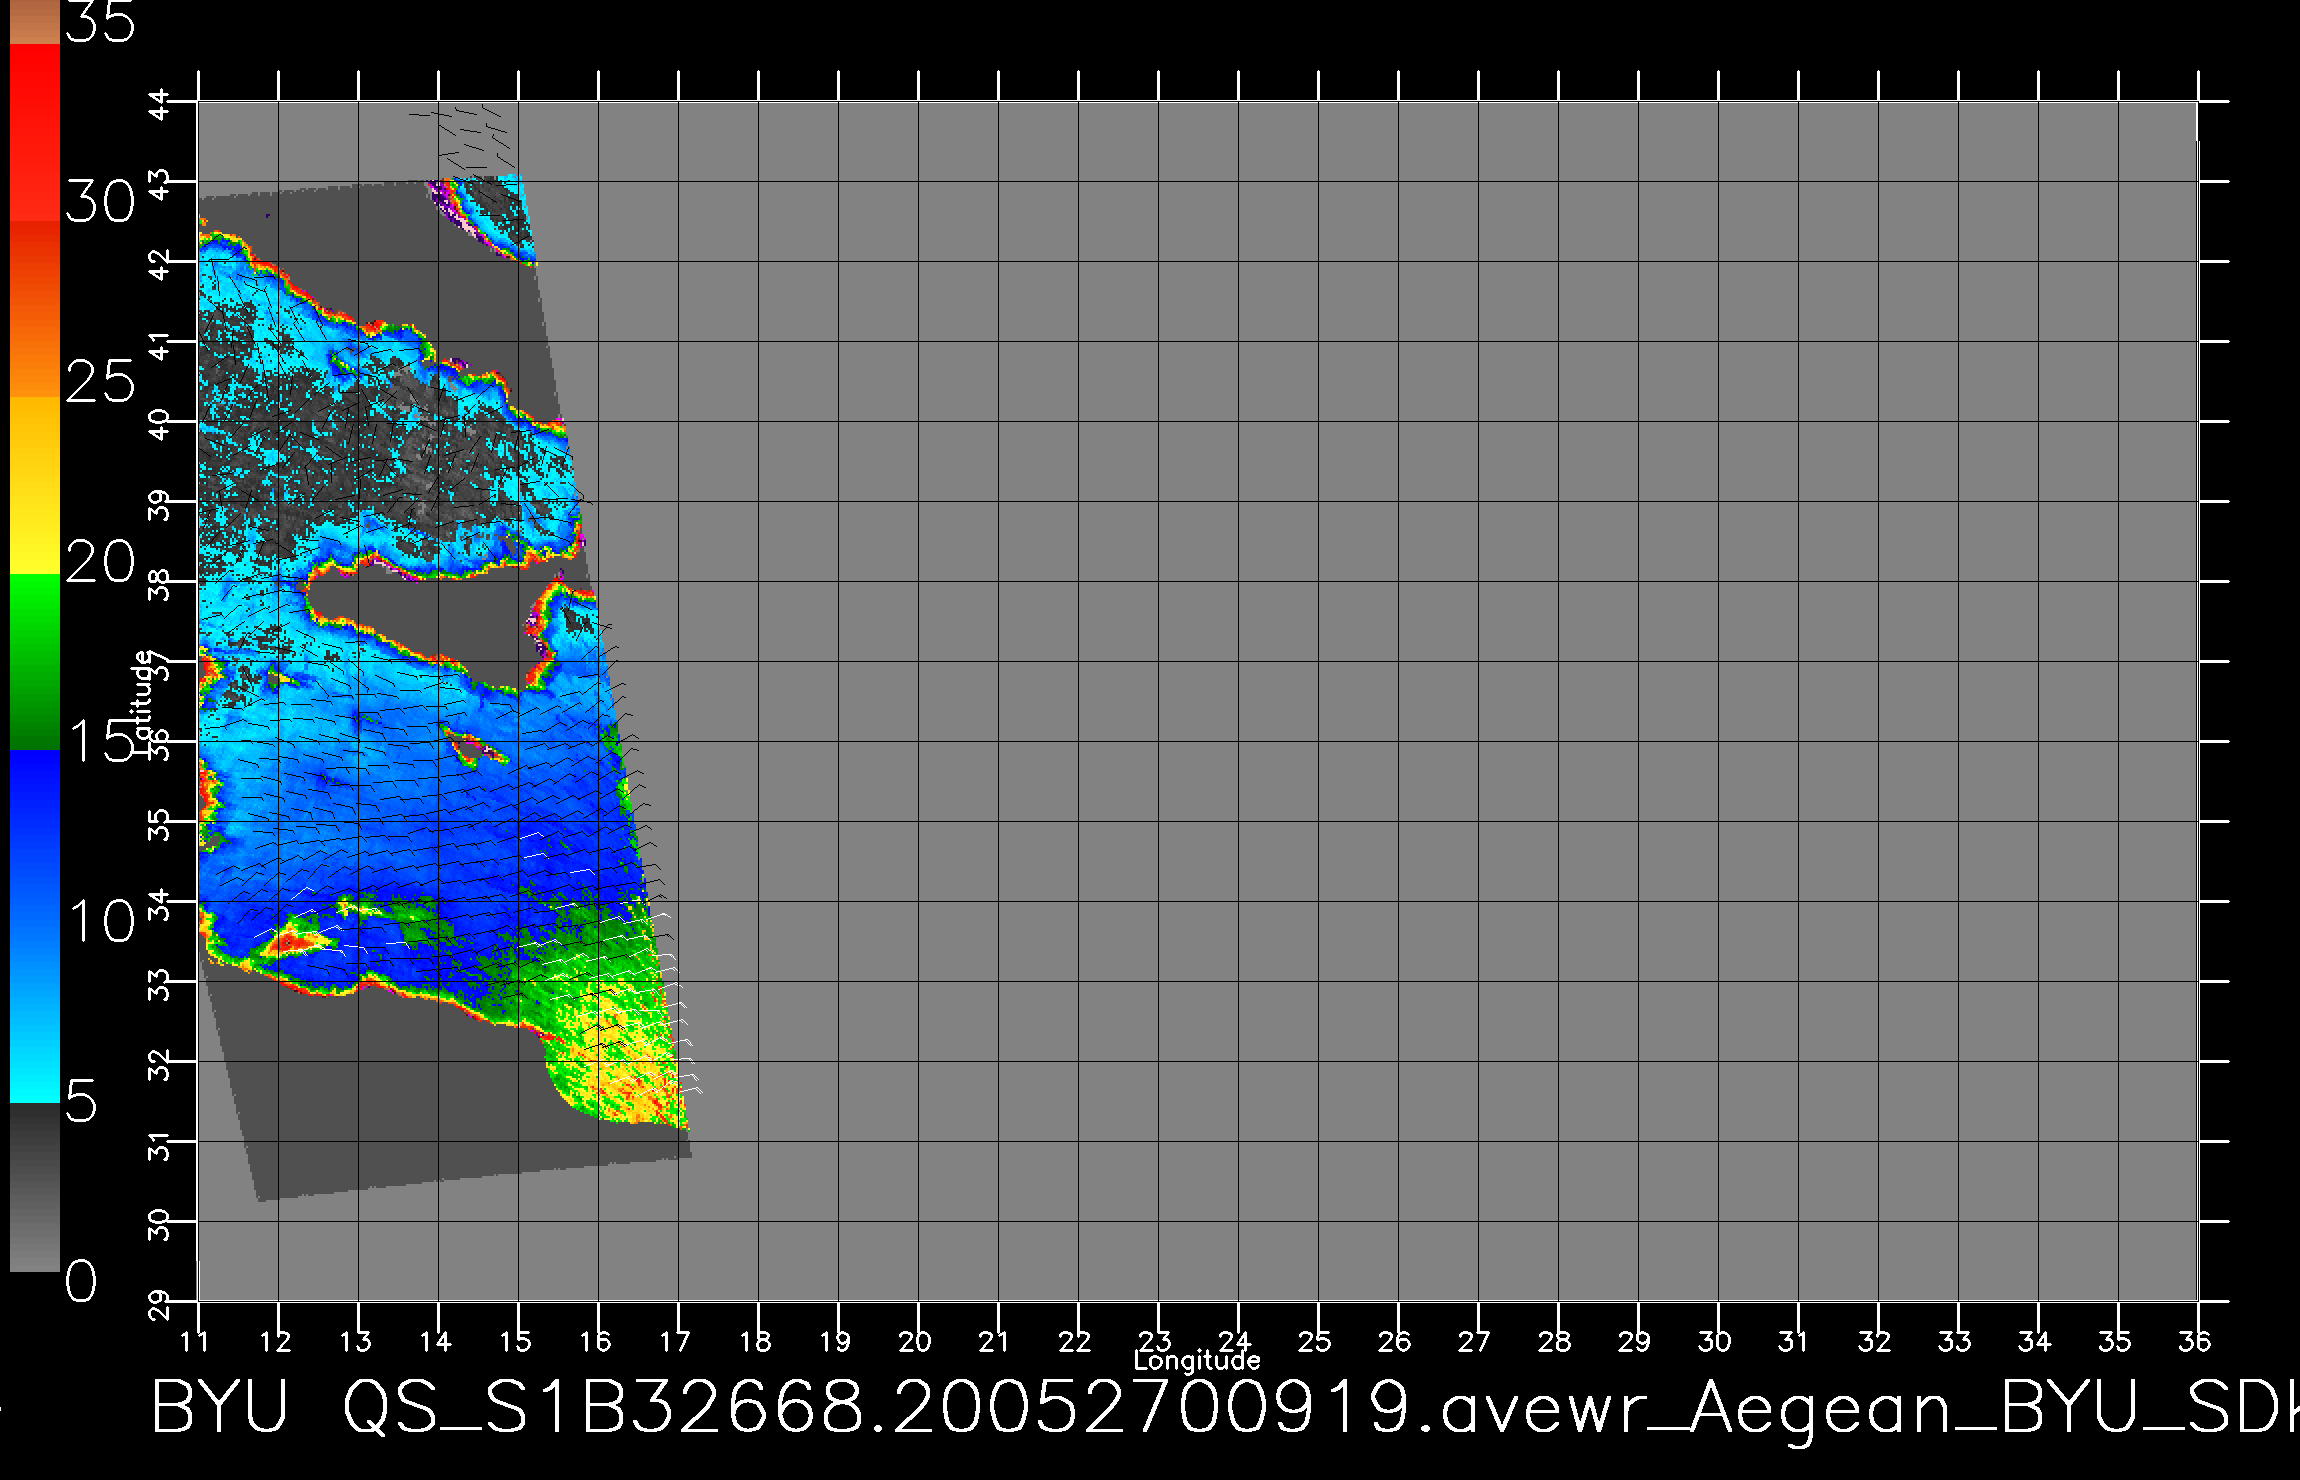Click latitude tick label 33
This screenshot has width=2300, height=1480.
(x=160, y=984)
